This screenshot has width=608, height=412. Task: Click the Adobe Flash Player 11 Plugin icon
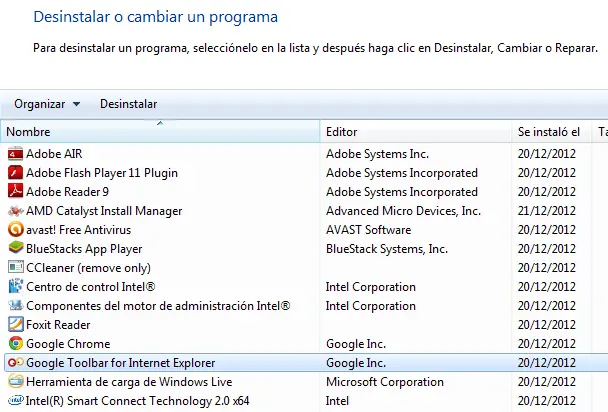(x=15, y=173)
